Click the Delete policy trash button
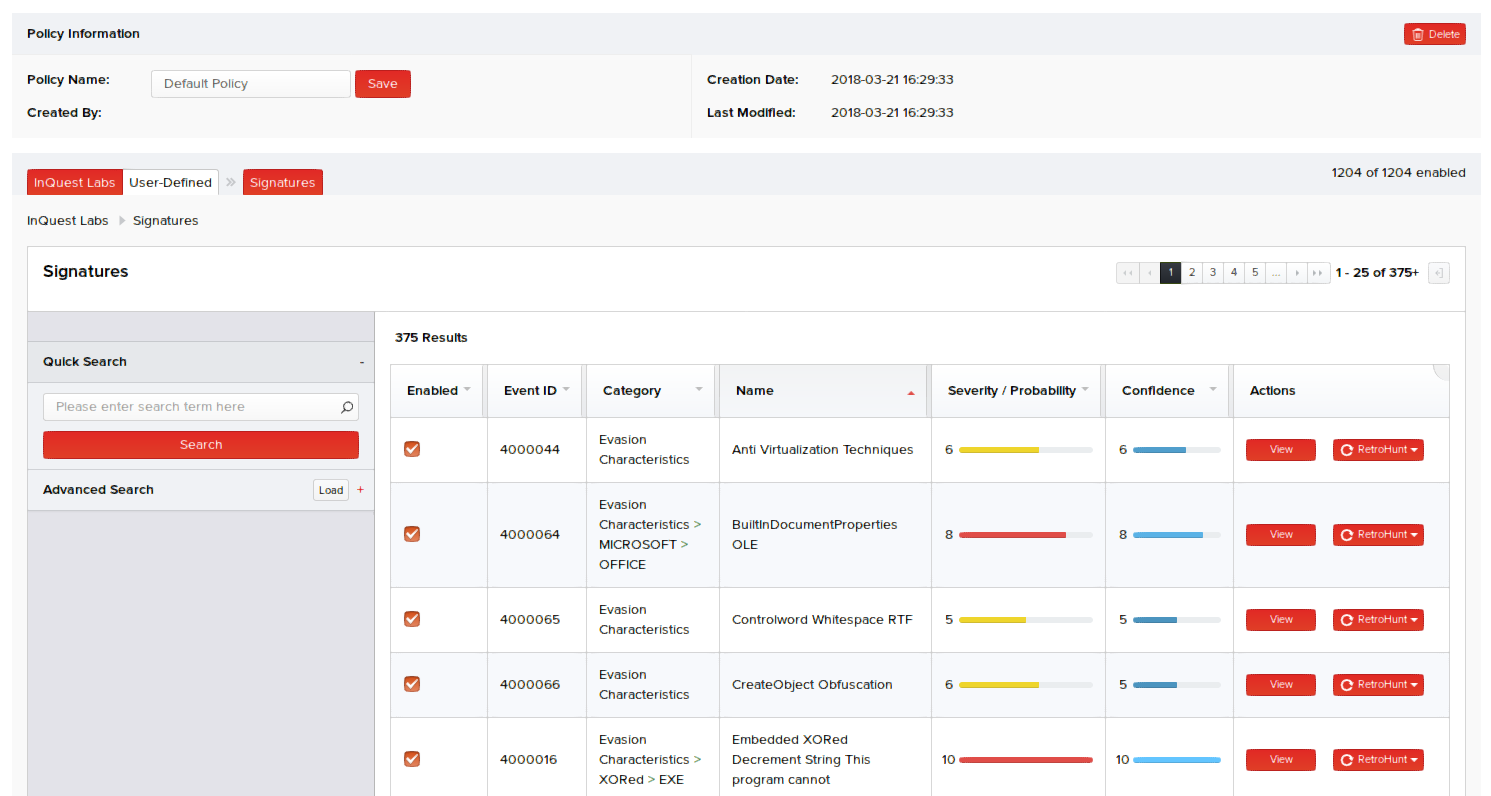 click(1434, 34)
